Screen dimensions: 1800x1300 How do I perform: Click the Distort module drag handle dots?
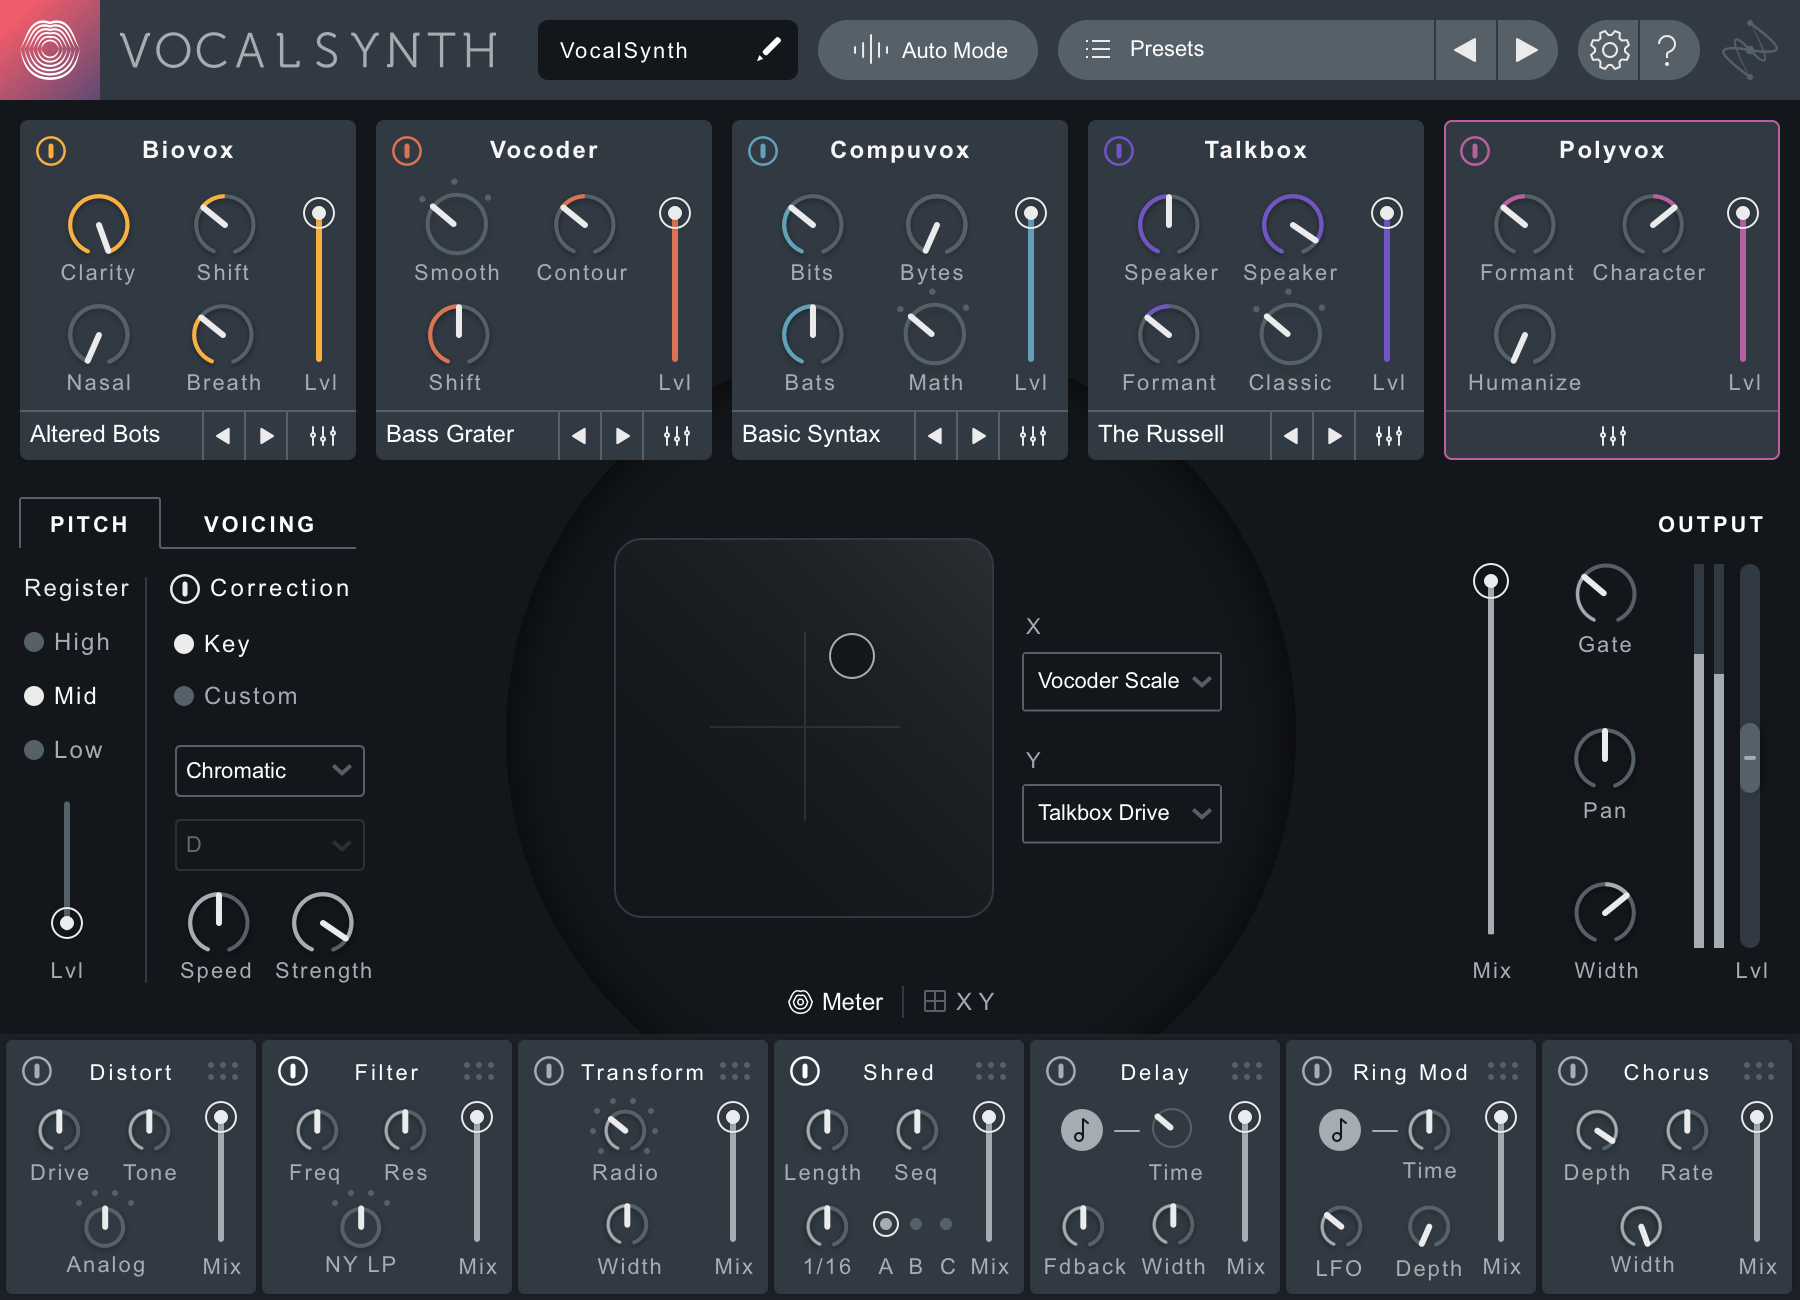click(223, 1071)
